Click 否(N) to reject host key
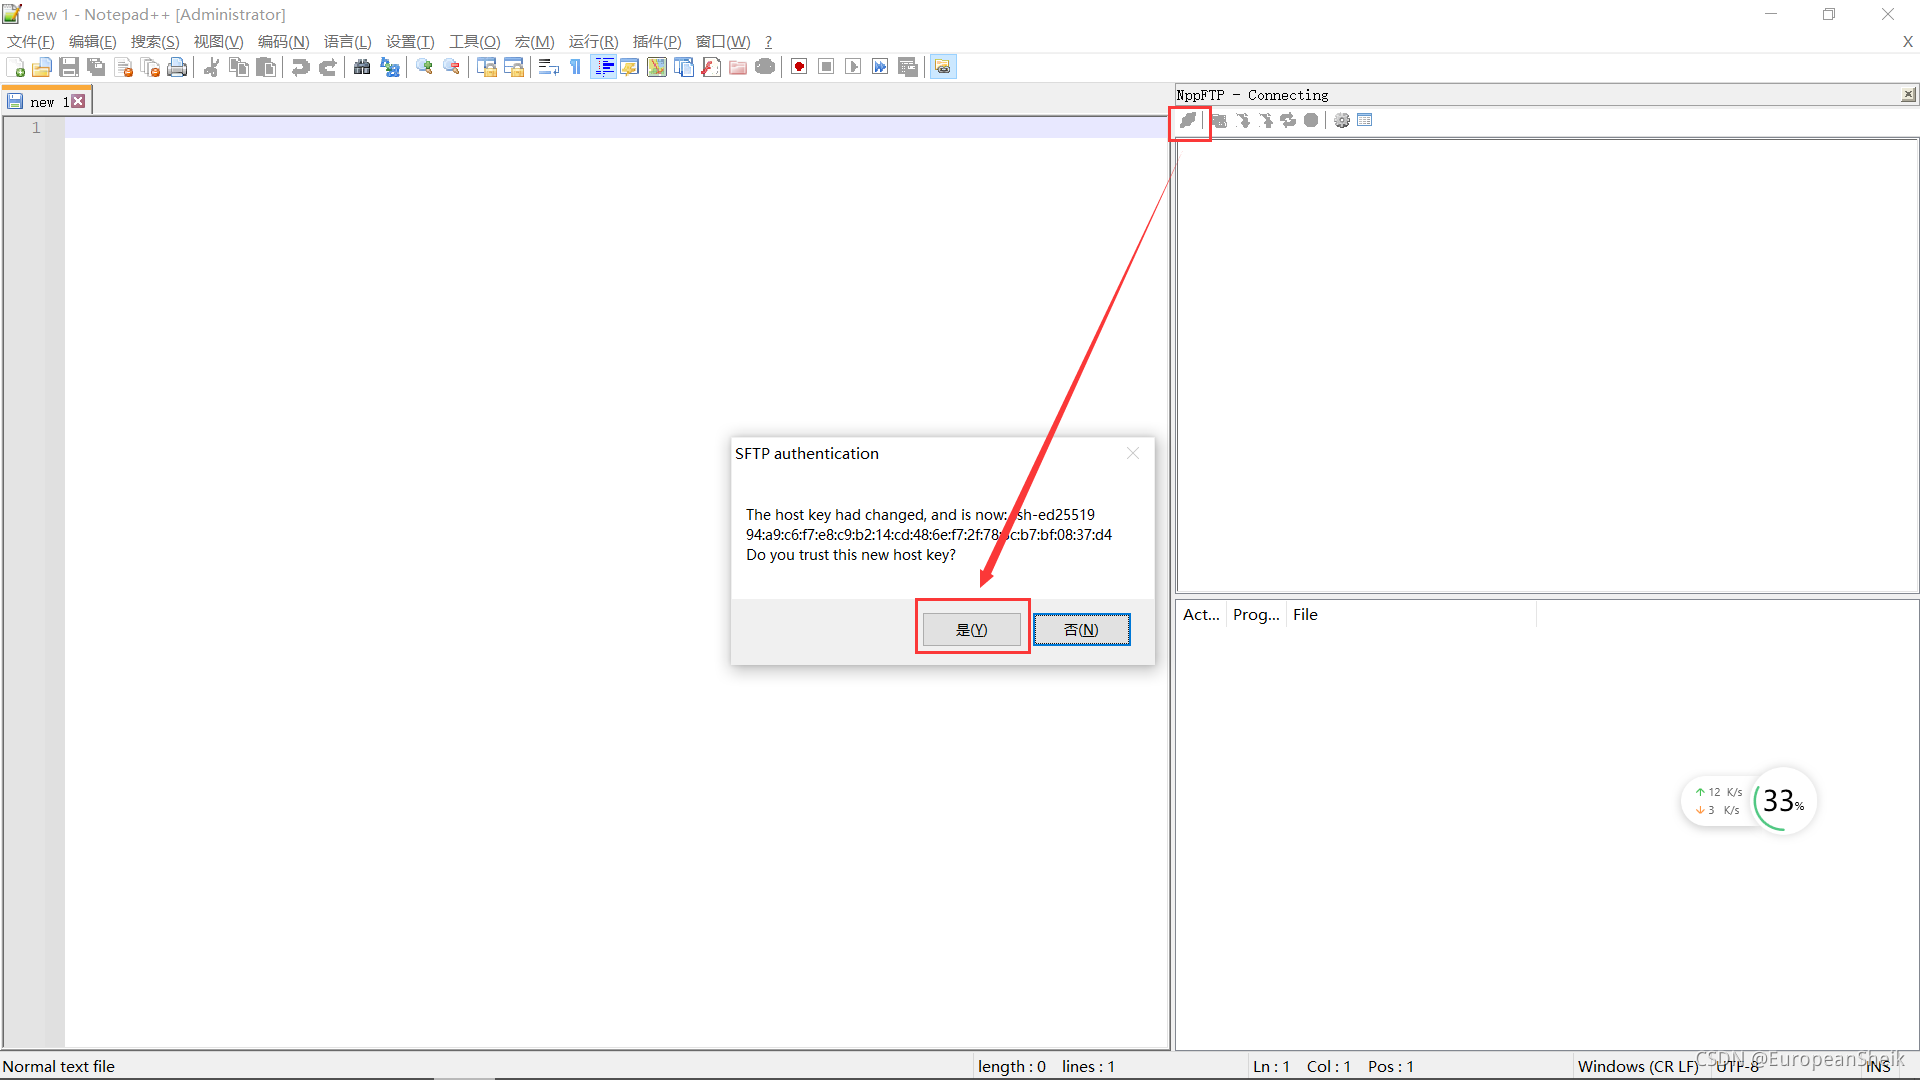Screen dimensions: 1920x1080 (1082, 629)
